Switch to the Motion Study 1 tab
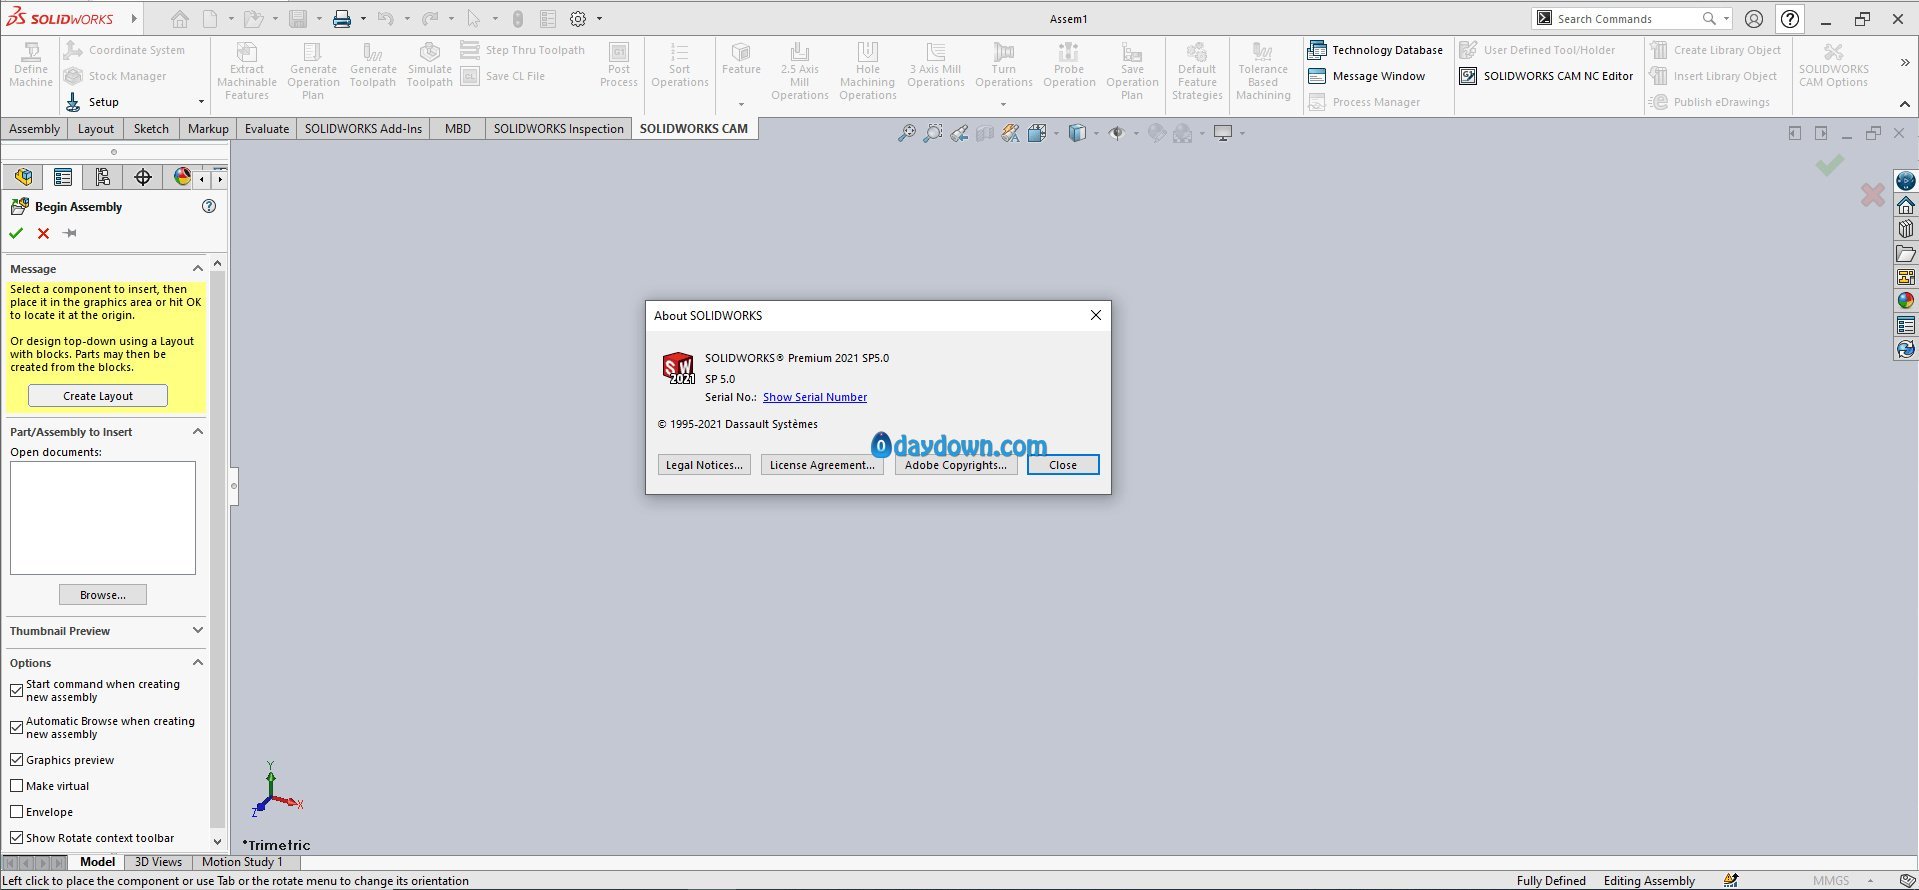 click(x=242, y=862)
